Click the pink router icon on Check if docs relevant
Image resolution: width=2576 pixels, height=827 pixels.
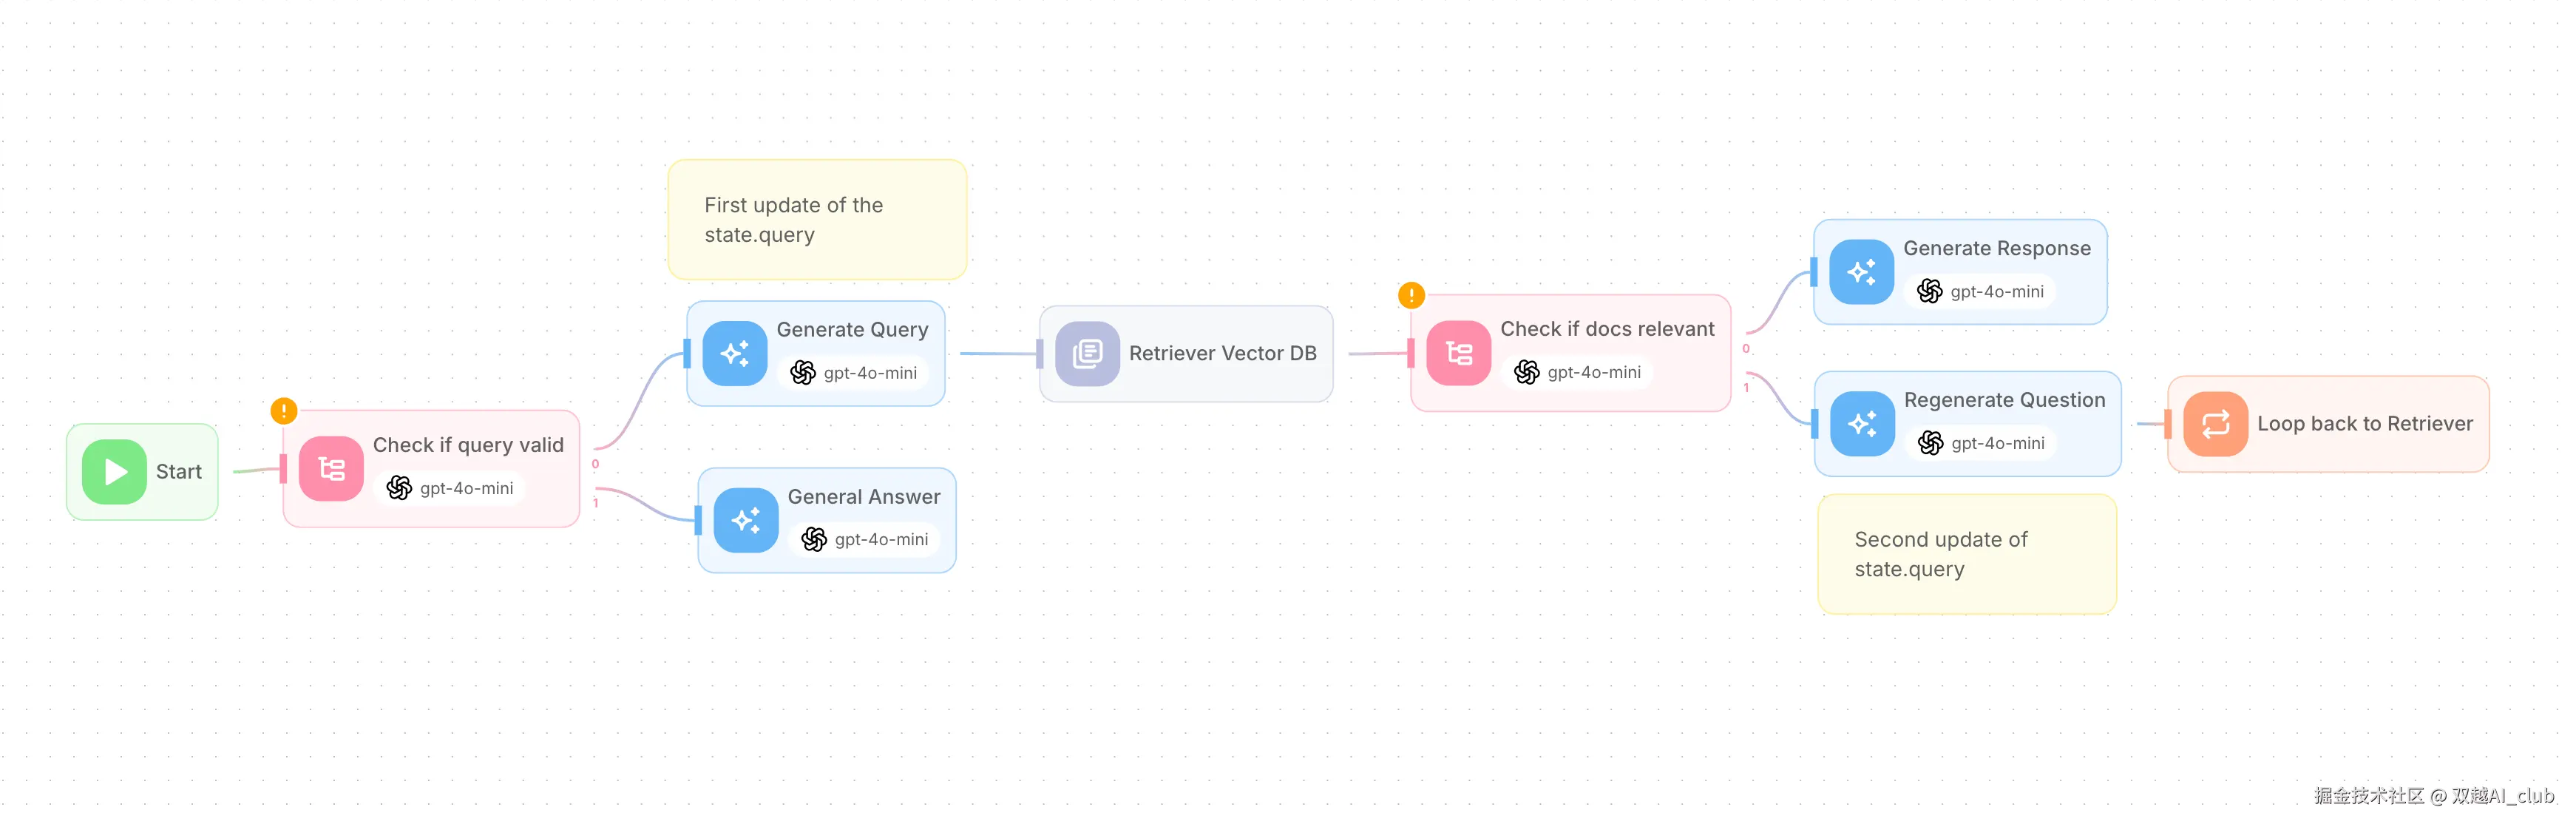(x=1458, y=353)
